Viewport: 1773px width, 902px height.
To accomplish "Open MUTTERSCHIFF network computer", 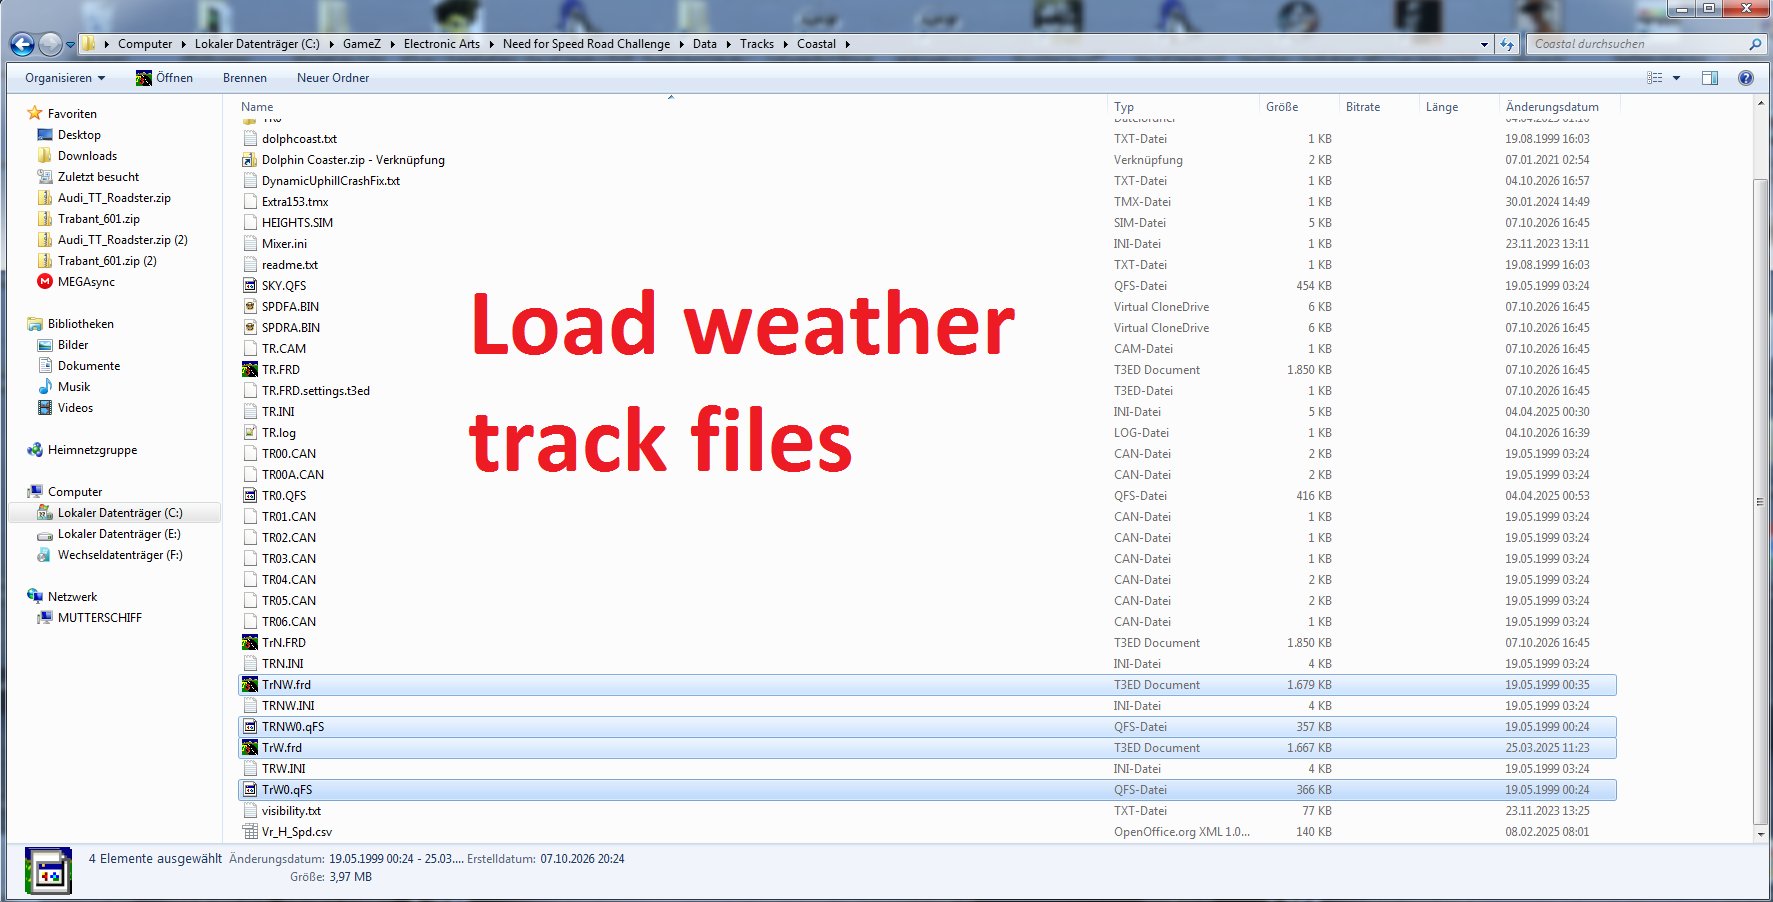I will tap(100, 618).
